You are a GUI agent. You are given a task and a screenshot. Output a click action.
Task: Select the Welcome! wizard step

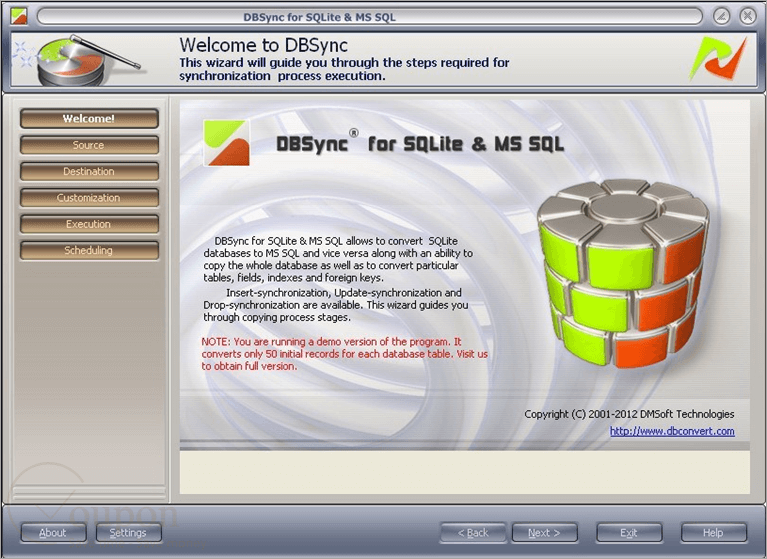(89, 119)
